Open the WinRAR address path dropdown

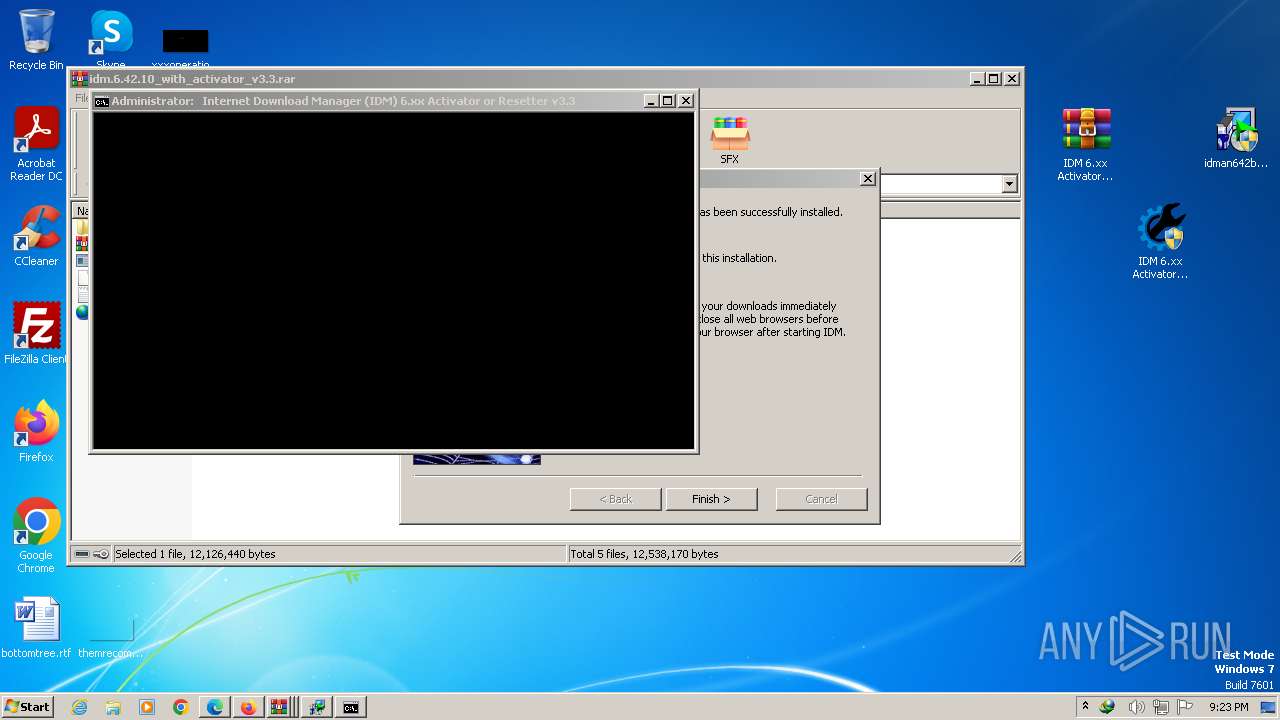pyautogui.click(x=1009, y=184)
